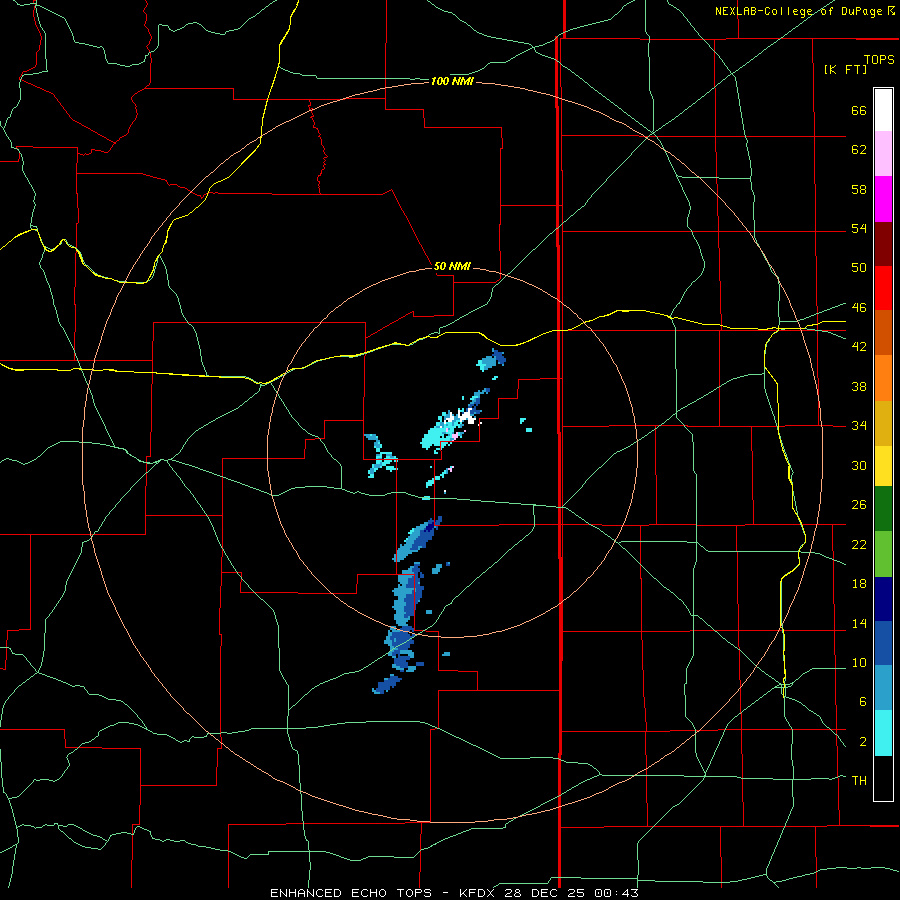This screenshot has height=900, width=900.
Task: Click the 10 legend value
Action: [x=859, y=662]
